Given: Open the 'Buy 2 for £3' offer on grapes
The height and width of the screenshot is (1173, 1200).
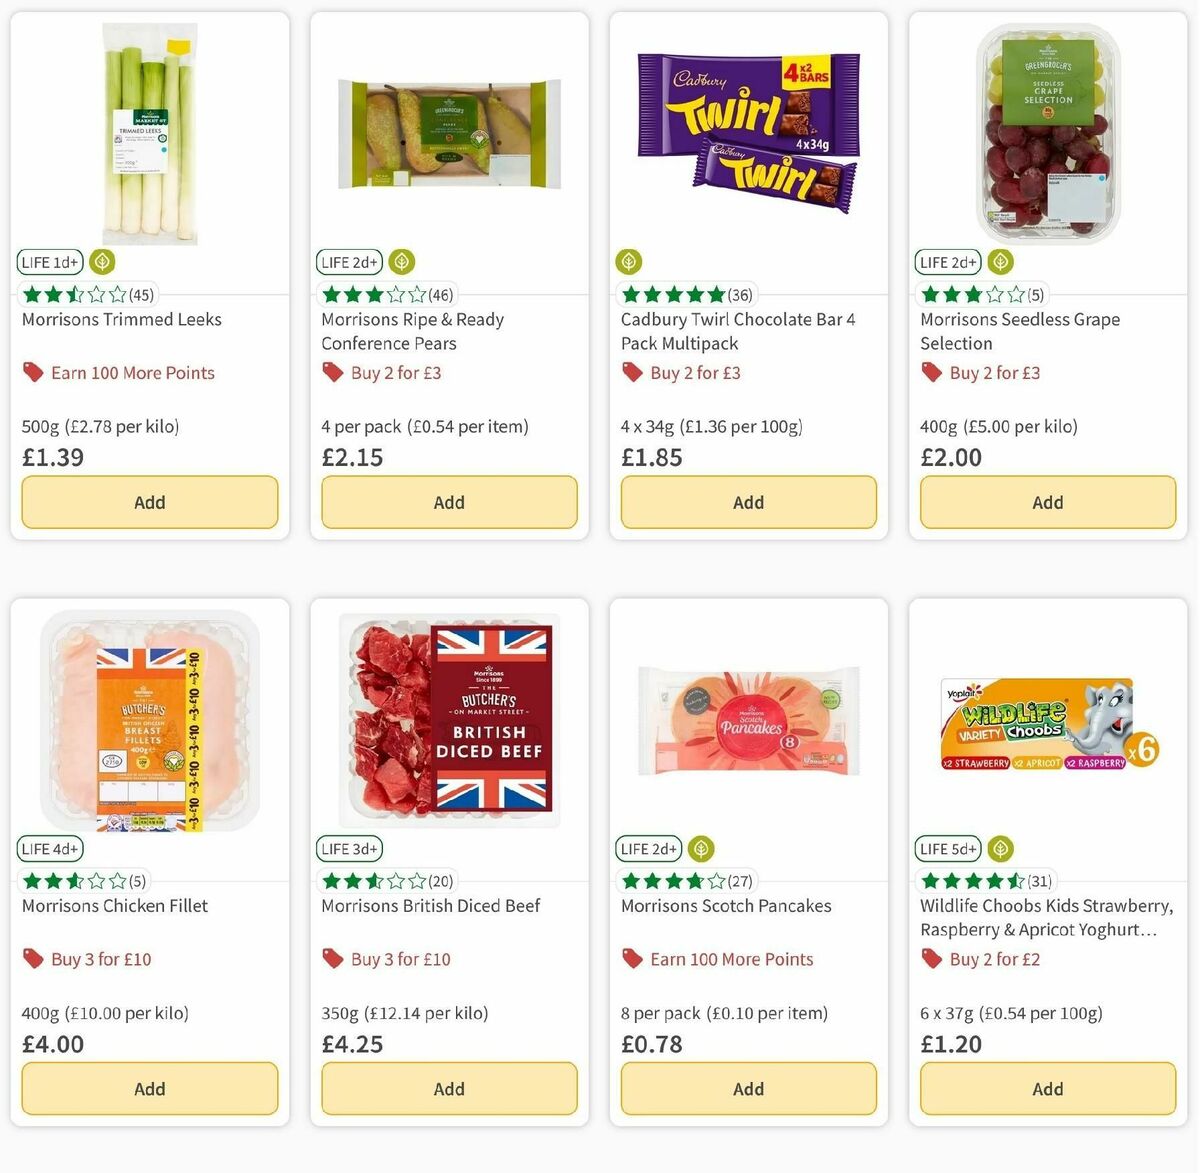Looking at the screenshot, I should coord(993,371).
